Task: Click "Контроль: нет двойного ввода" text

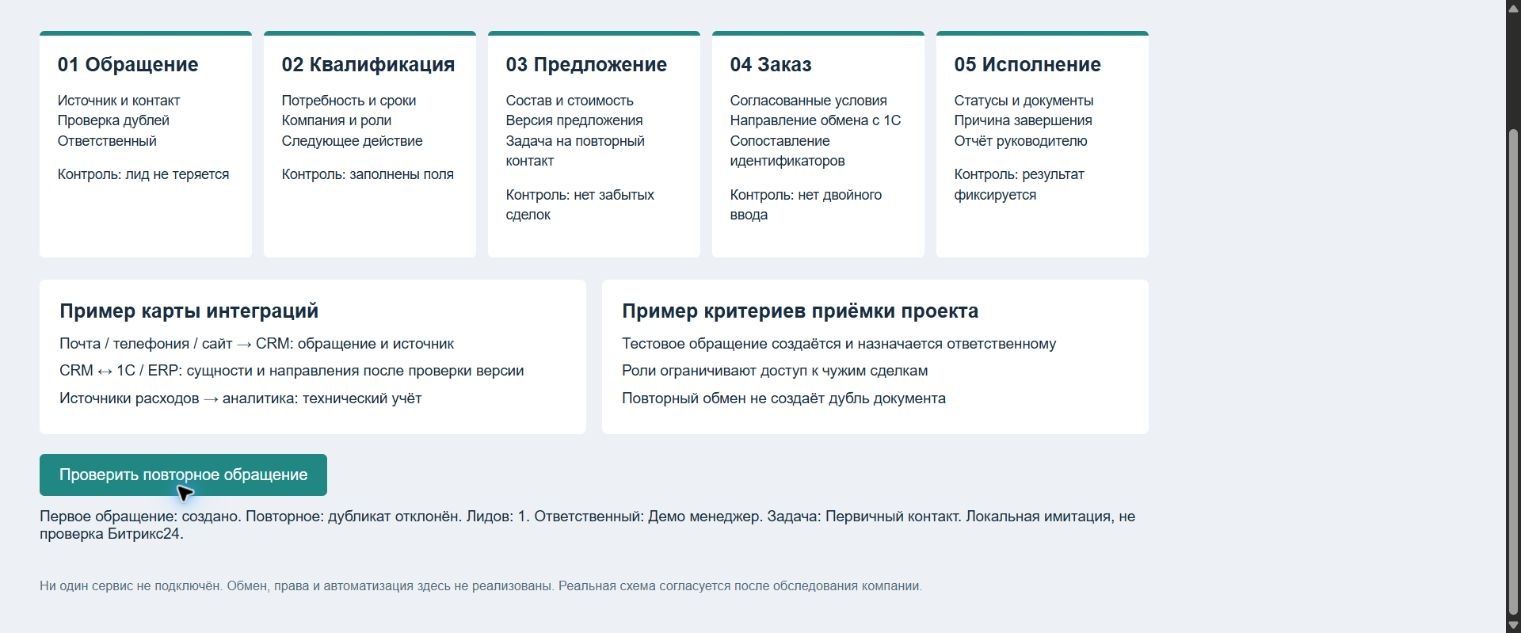Action: [806, 205]
